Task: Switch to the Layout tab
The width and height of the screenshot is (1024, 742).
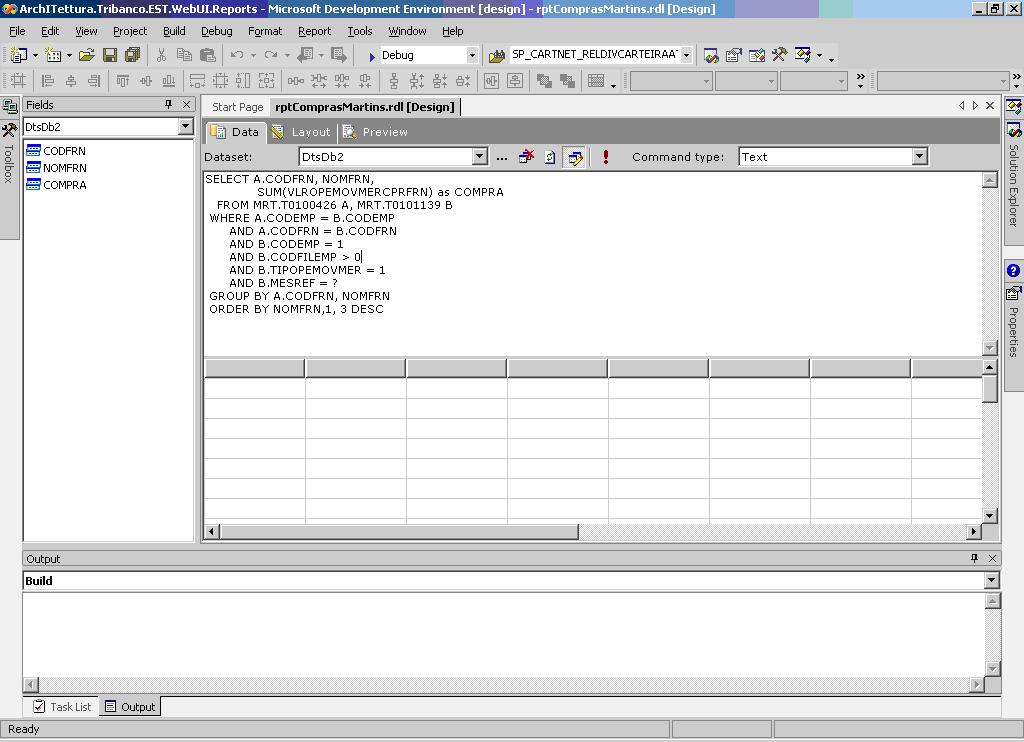Action: (301, 132)
